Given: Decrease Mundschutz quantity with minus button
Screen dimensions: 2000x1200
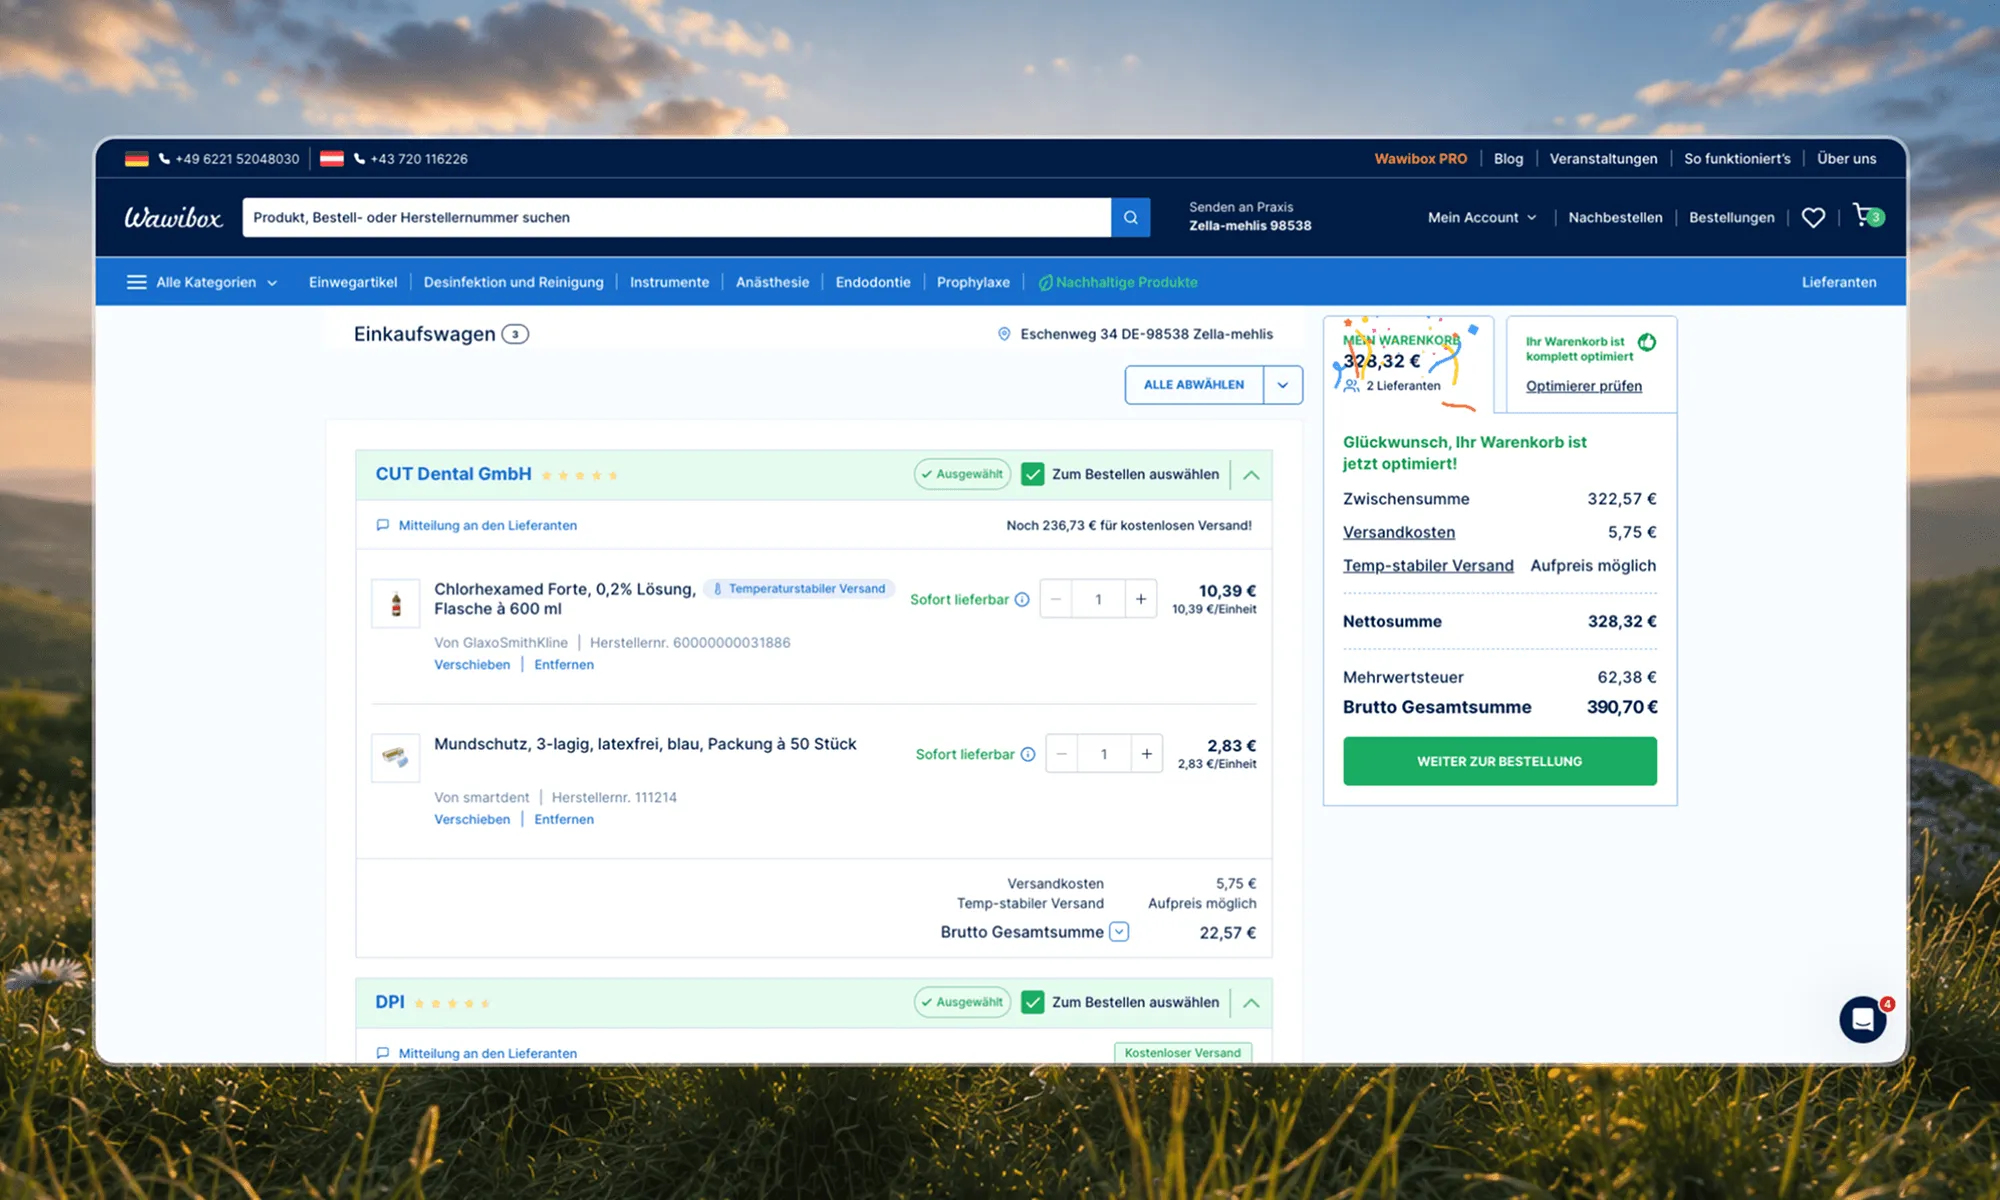Looking at the screenshot, I should 1062,754.
